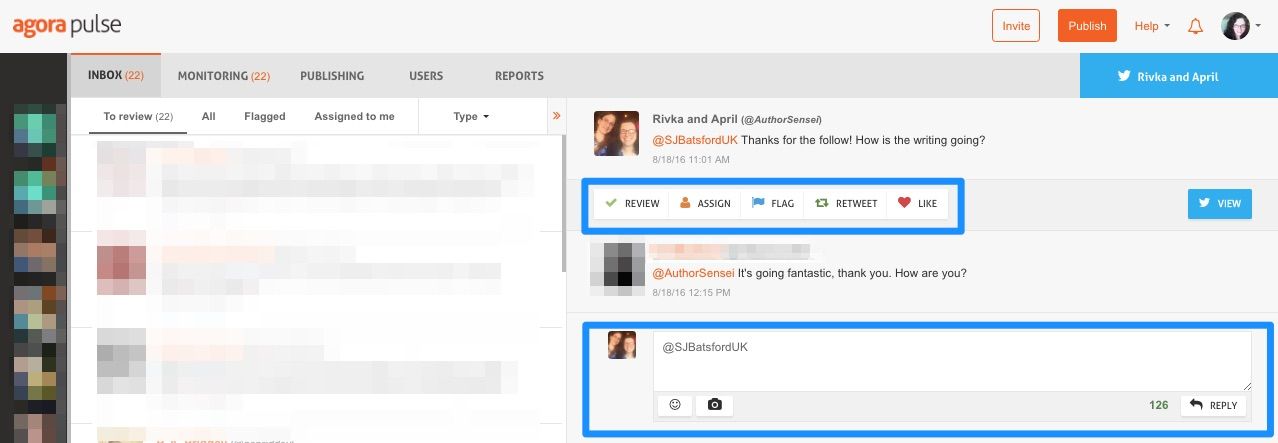Open the Users tab
1278x443 pixels.
coord(426,75)
